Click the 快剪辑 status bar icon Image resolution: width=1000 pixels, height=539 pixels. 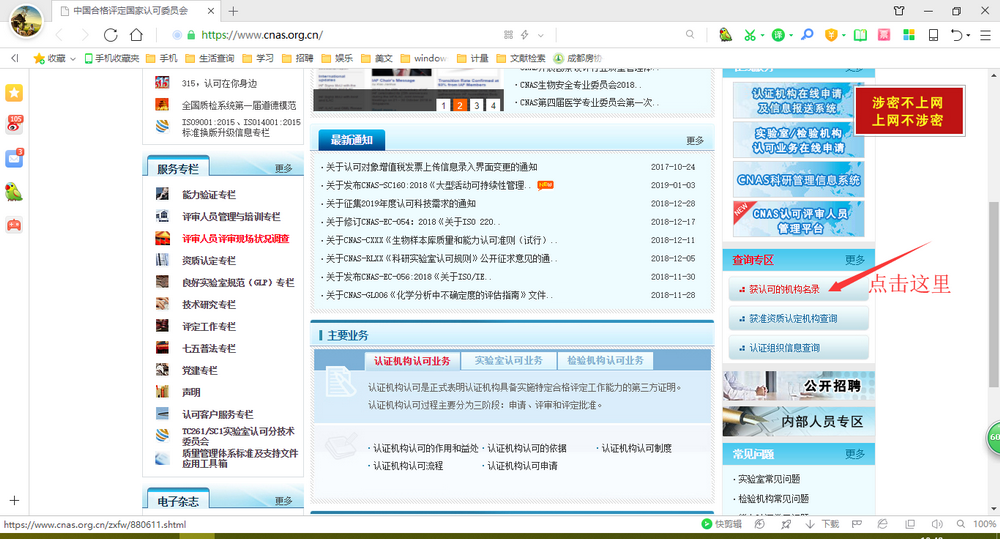tap(721, 524)
